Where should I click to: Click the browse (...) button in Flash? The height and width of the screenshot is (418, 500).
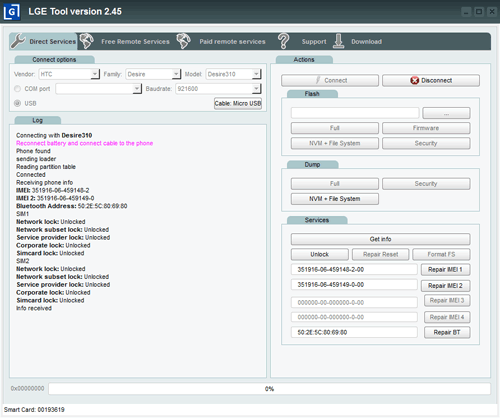click(446, 113)
